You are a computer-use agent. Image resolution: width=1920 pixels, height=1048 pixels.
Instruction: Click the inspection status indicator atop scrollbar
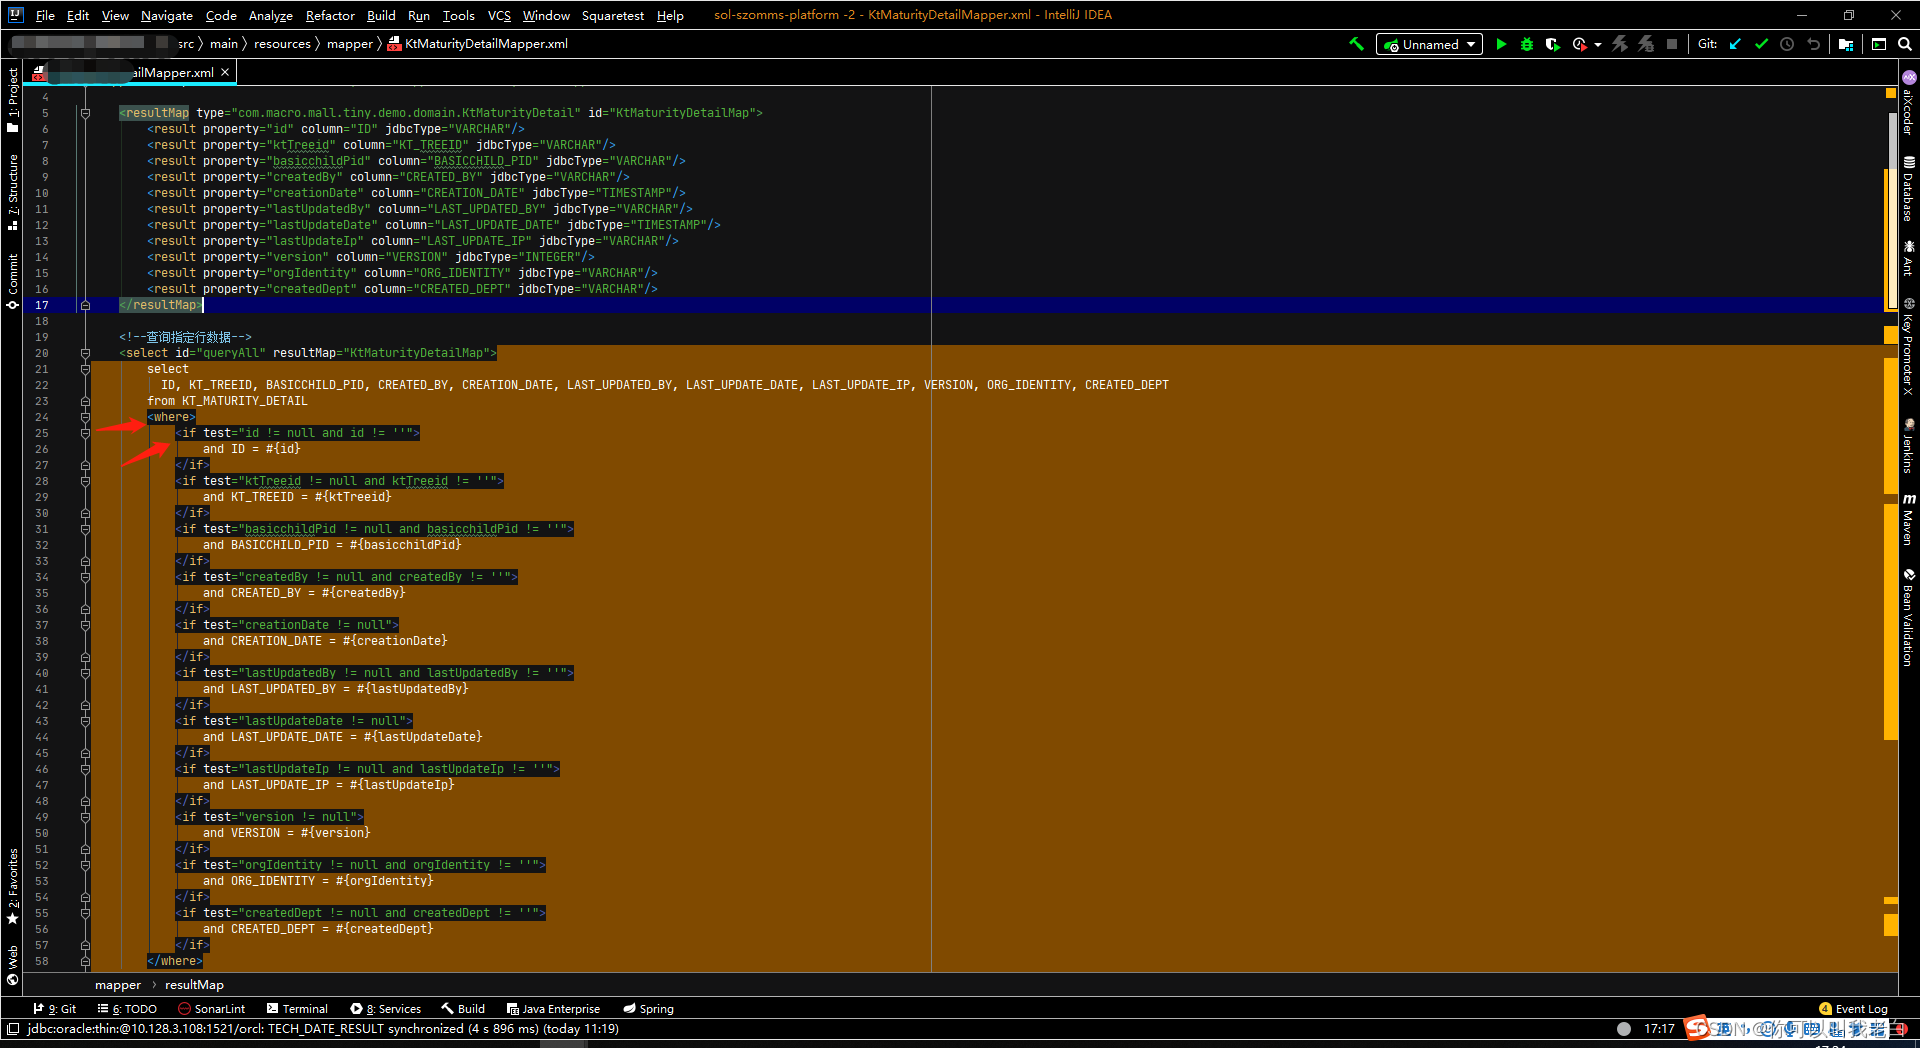pyautogui.click(x=1891, y=93)
